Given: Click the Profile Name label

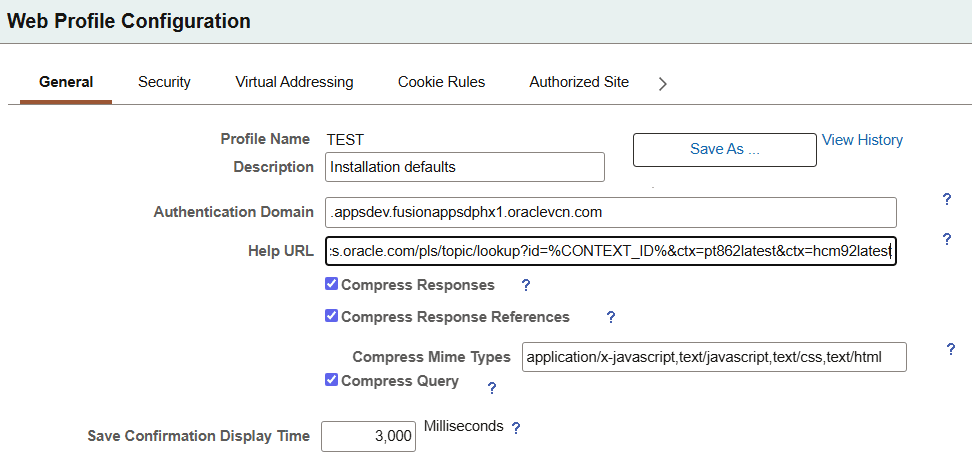Looking at the screenshot, I should coord(265,139).
